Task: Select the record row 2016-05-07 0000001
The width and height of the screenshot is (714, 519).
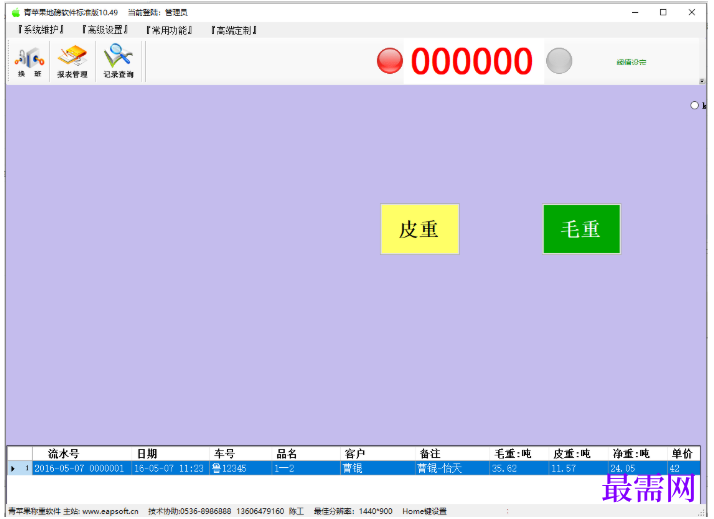Action: click(x=353, y=468)
